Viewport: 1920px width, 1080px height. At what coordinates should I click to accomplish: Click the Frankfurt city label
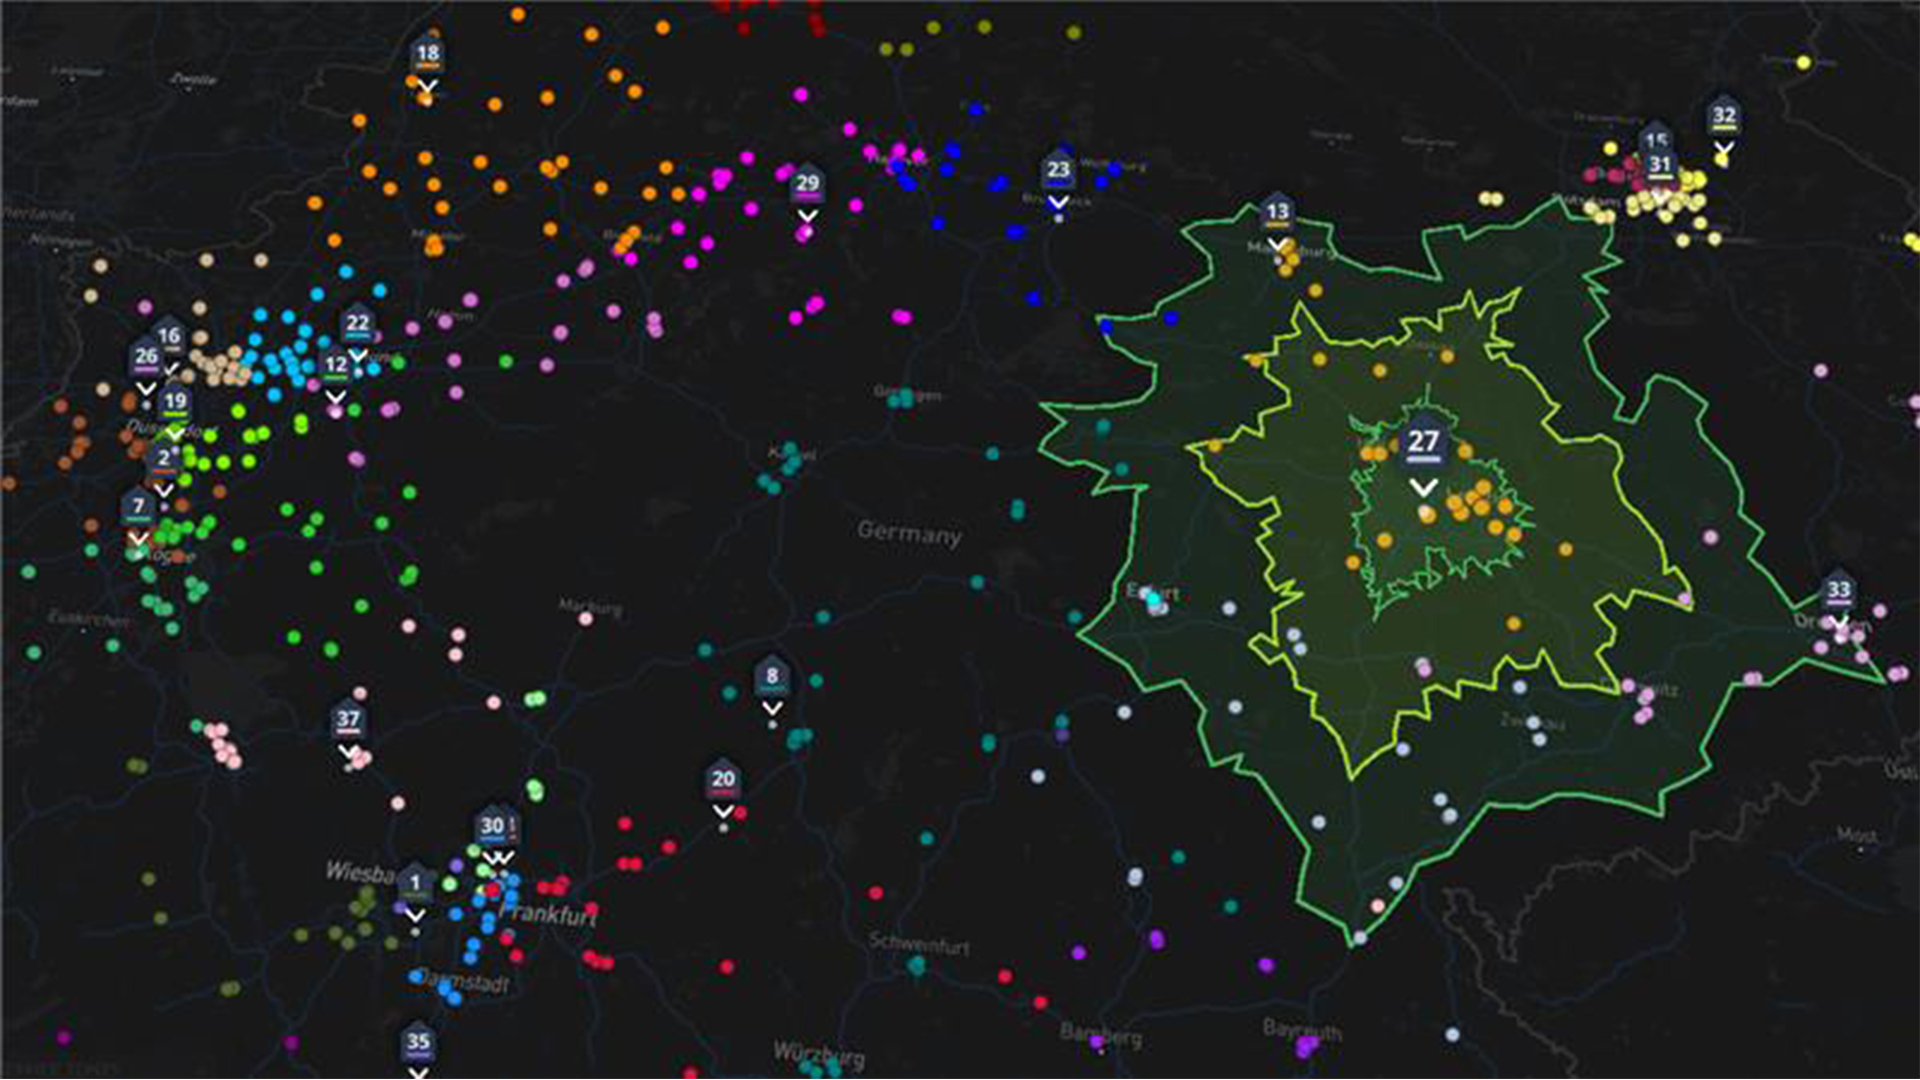pos(548,914)
